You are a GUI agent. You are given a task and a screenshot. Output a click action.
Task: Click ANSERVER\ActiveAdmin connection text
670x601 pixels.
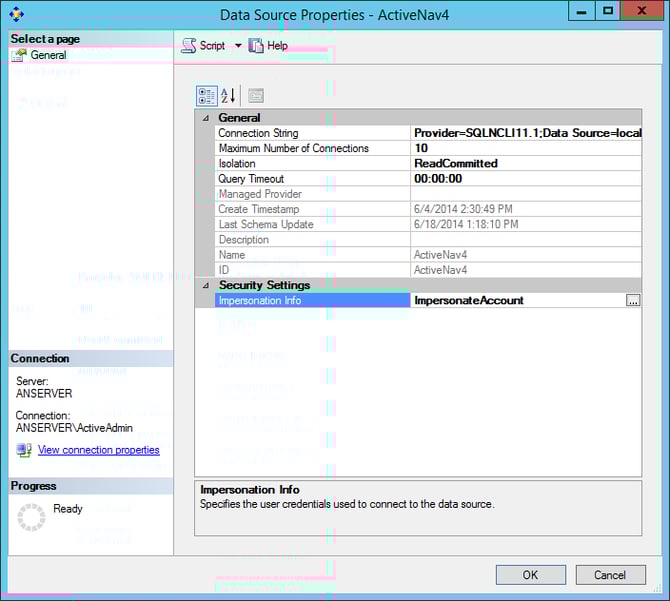click(x=74, y=428)
